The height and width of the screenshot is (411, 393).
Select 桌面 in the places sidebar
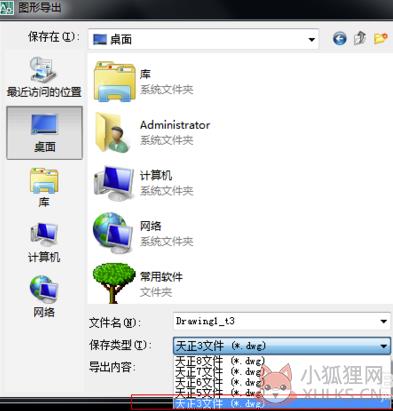(44, 133)
